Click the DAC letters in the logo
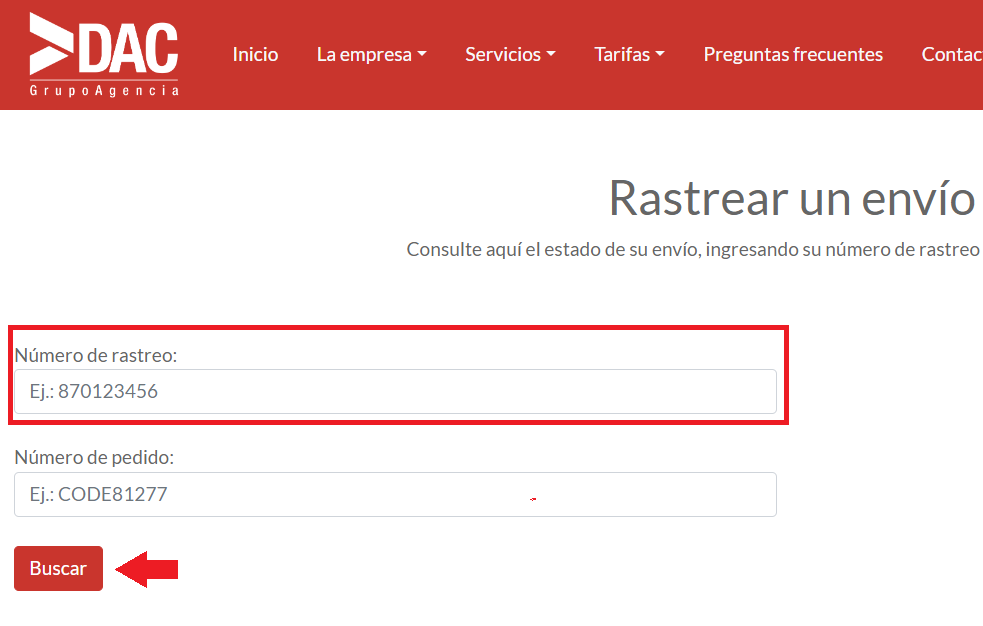983x626 pixels. coord(128,47)
